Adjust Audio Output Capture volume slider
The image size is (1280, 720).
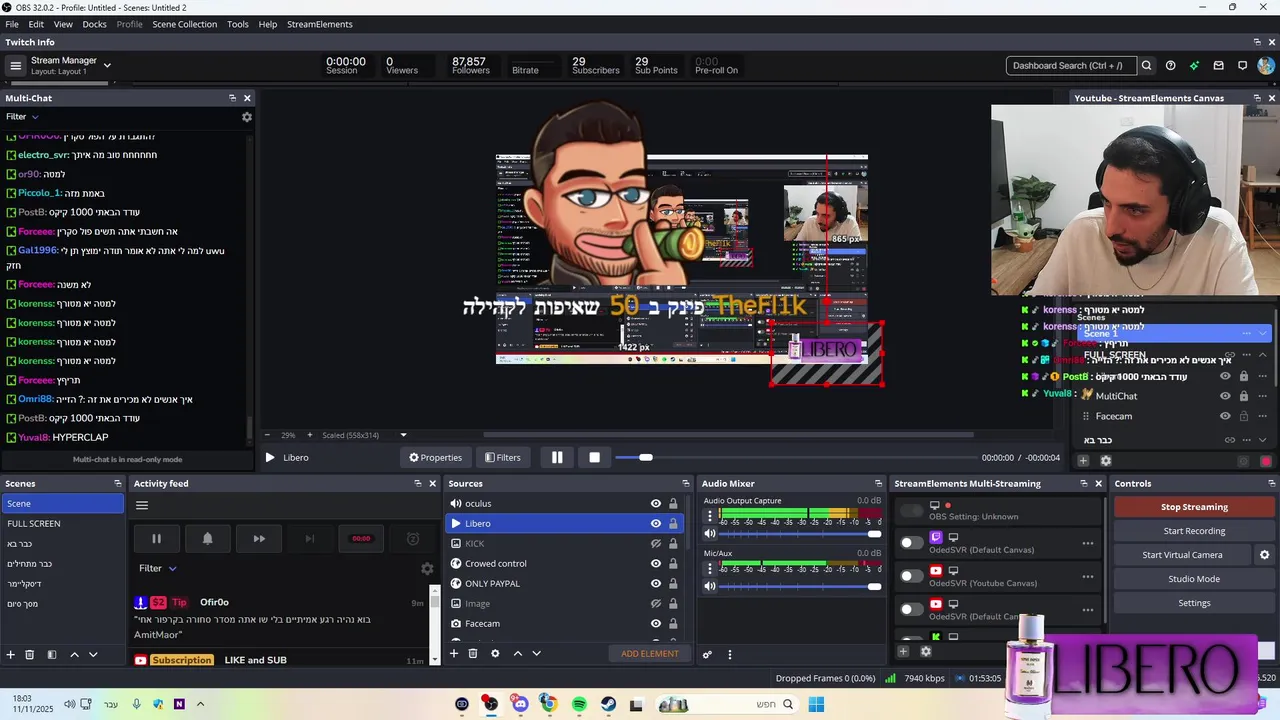pyautogui.click(x=800, y=534)
